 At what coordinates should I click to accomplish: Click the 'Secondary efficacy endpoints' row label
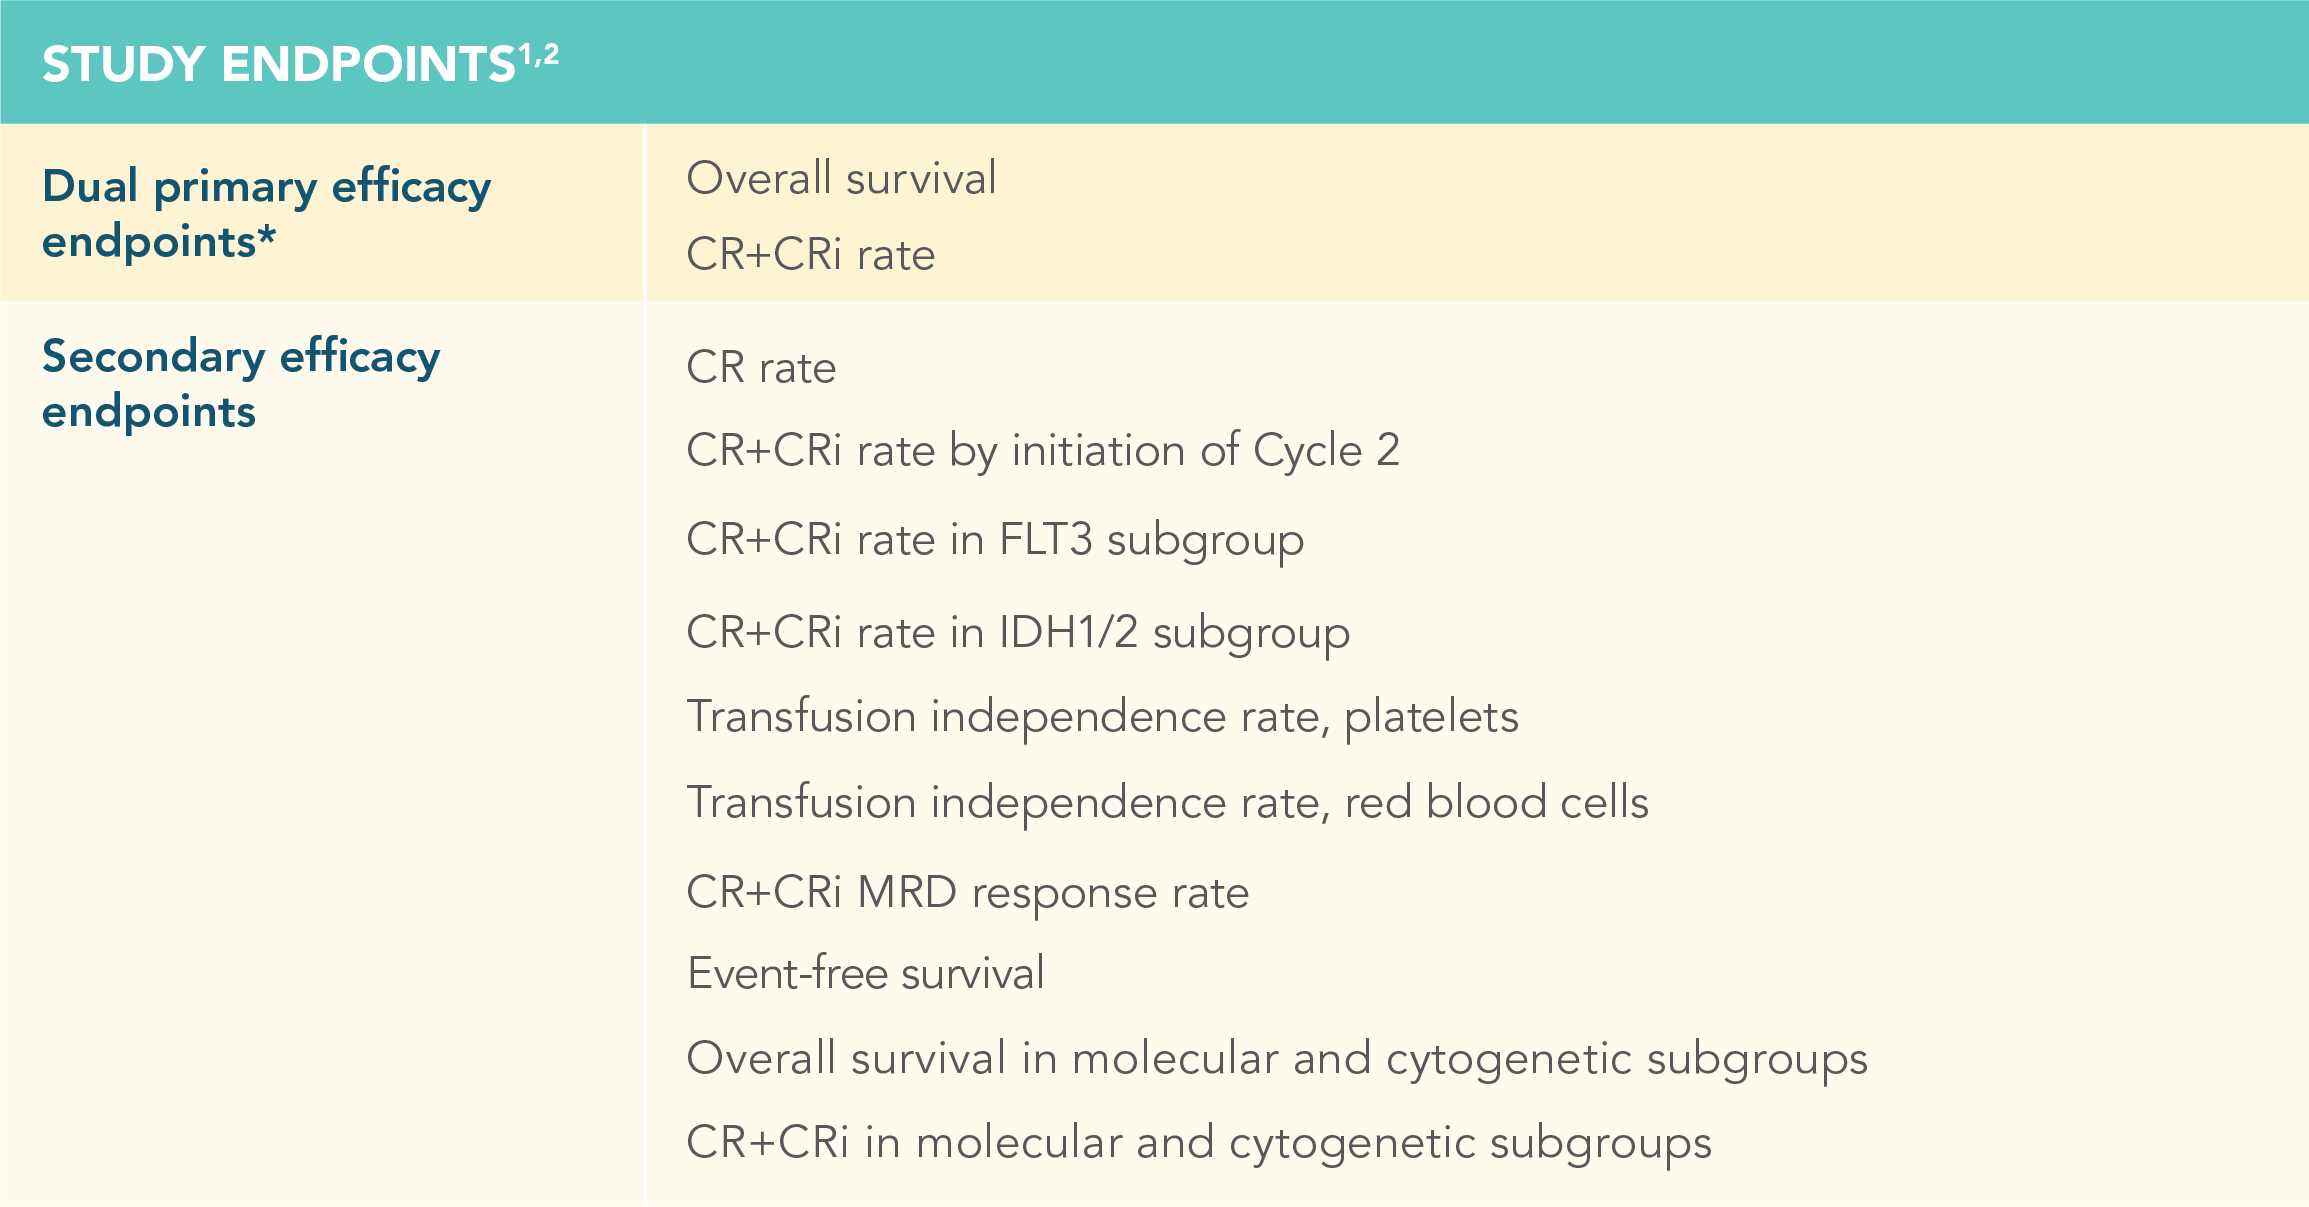click(240, 384)
